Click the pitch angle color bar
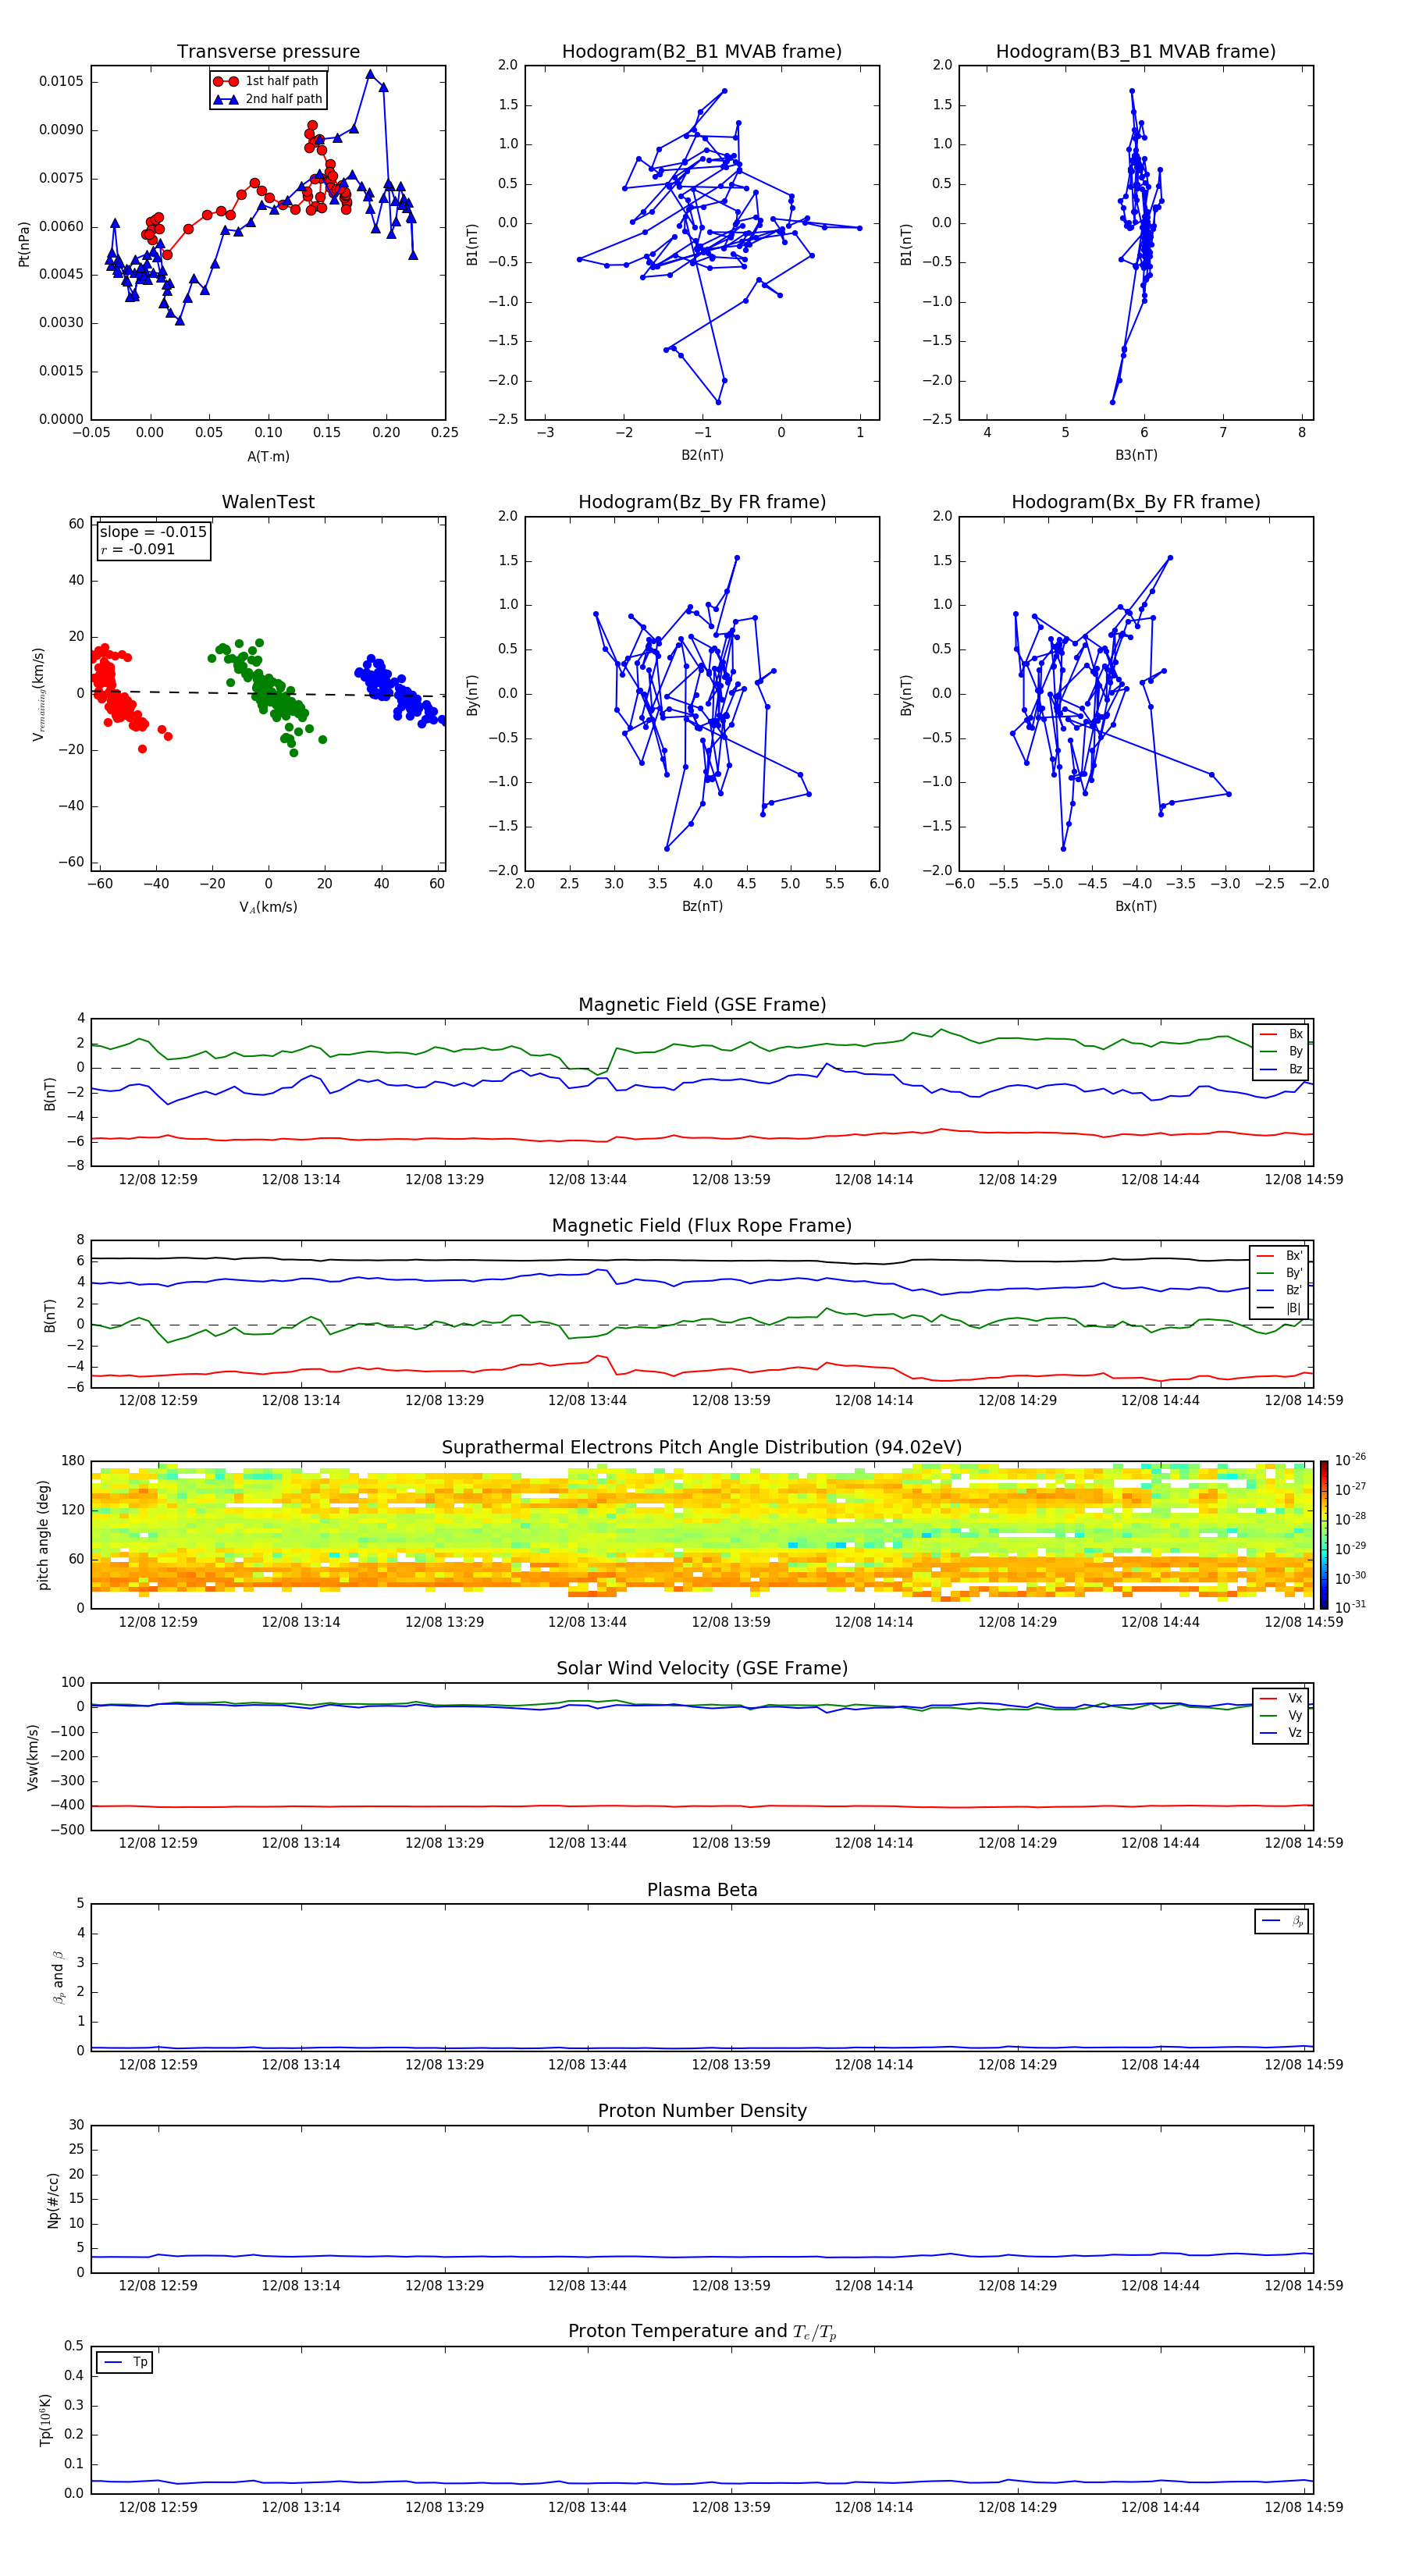The height and width of the screenshot is (2576, 1405). click(1324, 1534)
